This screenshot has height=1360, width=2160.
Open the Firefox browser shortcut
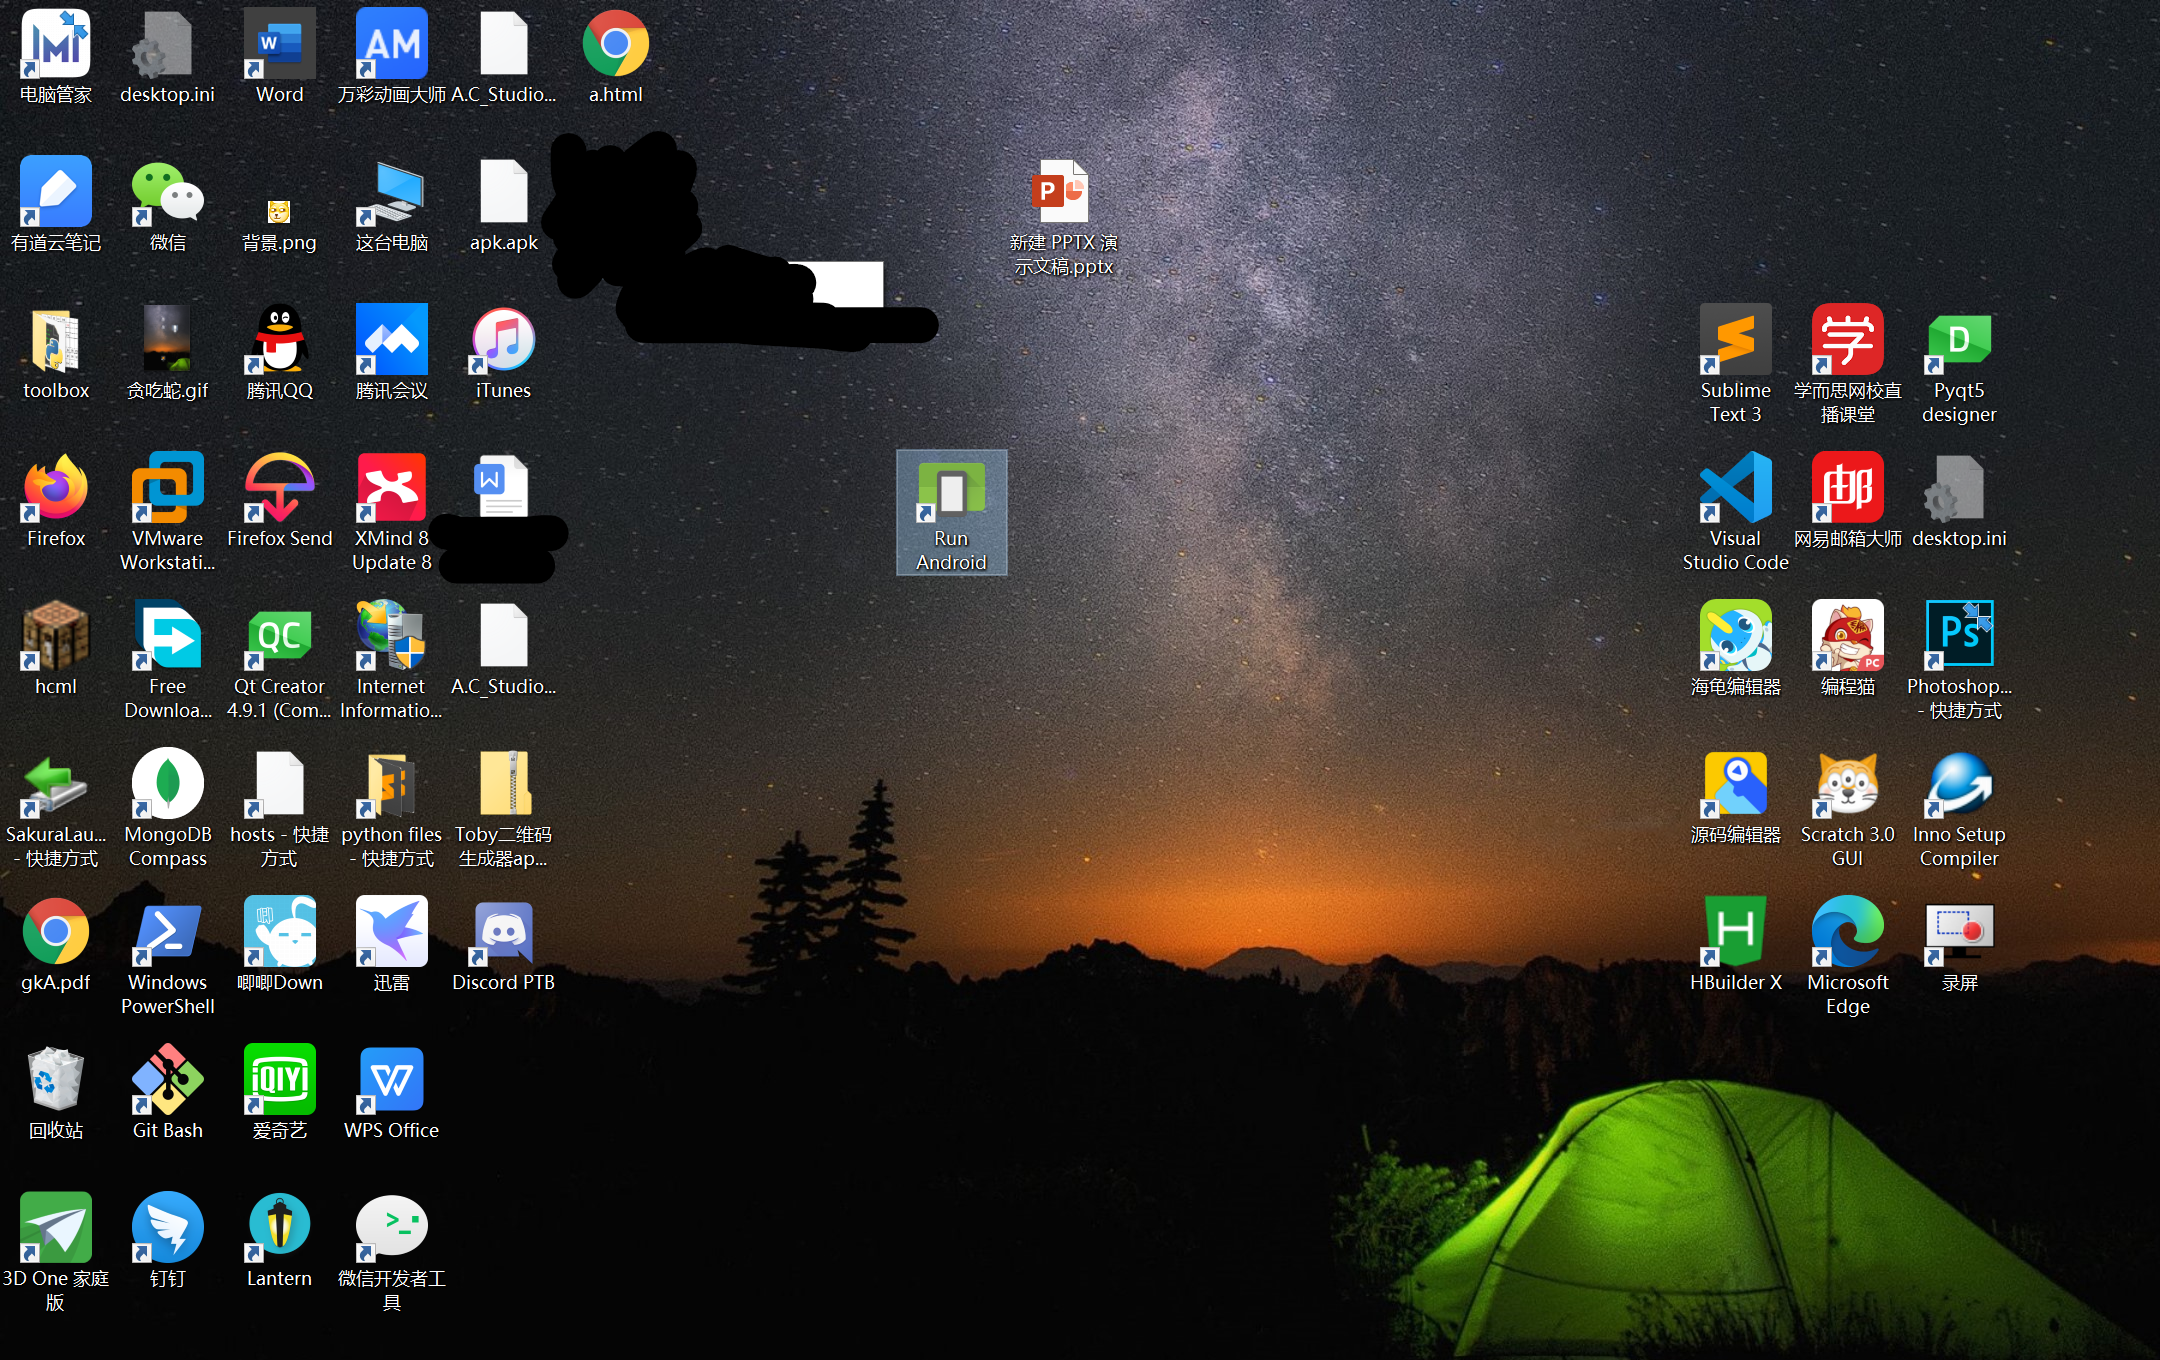click(56, 501)
